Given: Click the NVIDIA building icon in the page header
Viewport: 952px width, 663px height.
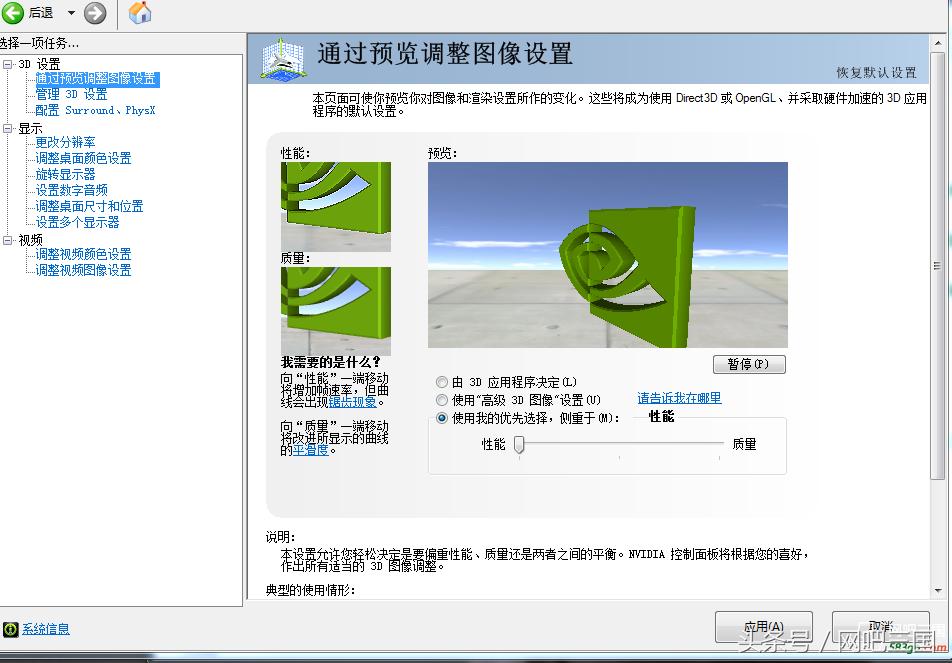Looking at the screenshot, I should pyautogui.click(x=283, y=57).
